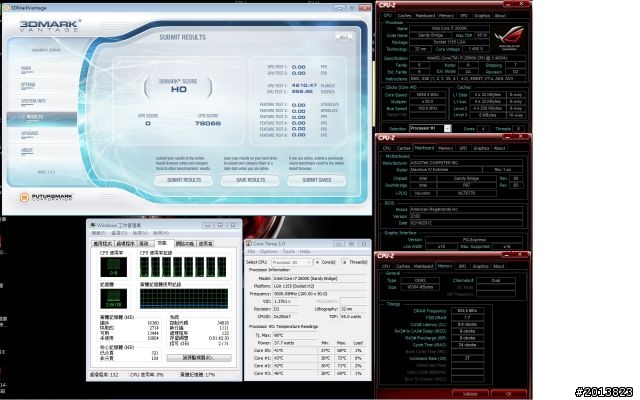640x400 pixels.
Task: Click Core Speed value in top CPU-Z window
Action: 427,95
